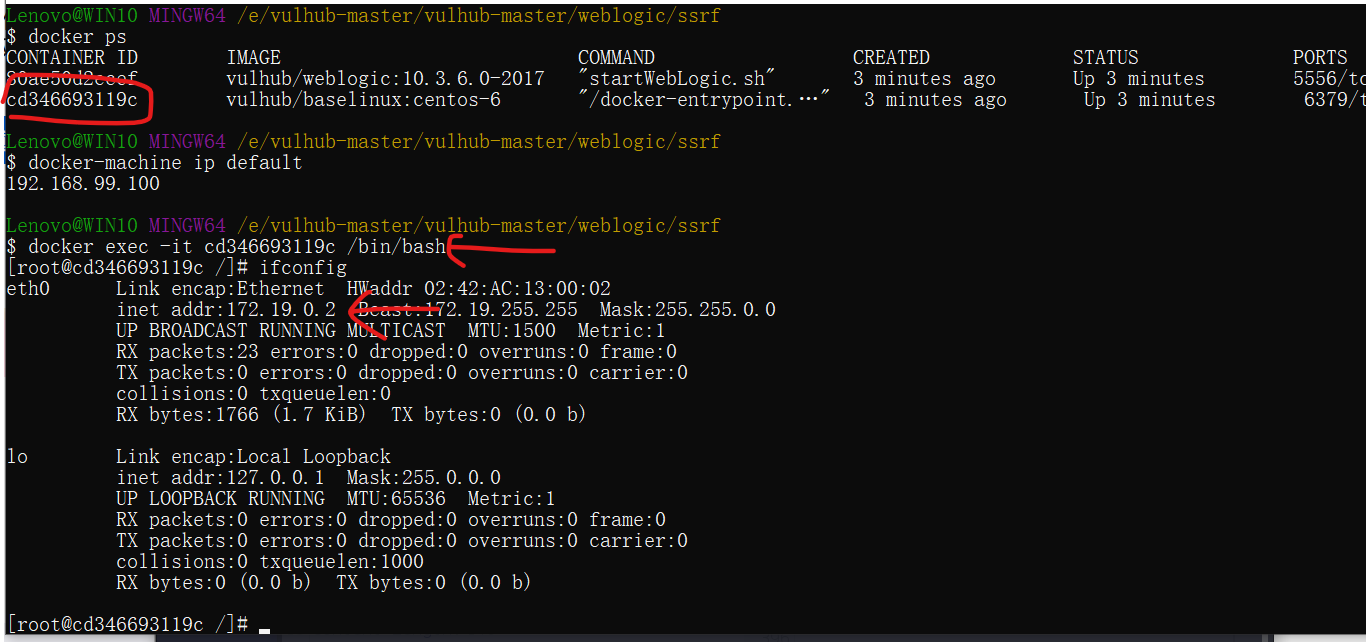Click the 192.168.99.100 IP address output
Viewport: 1366px width, 642px height.
(83, 184)
